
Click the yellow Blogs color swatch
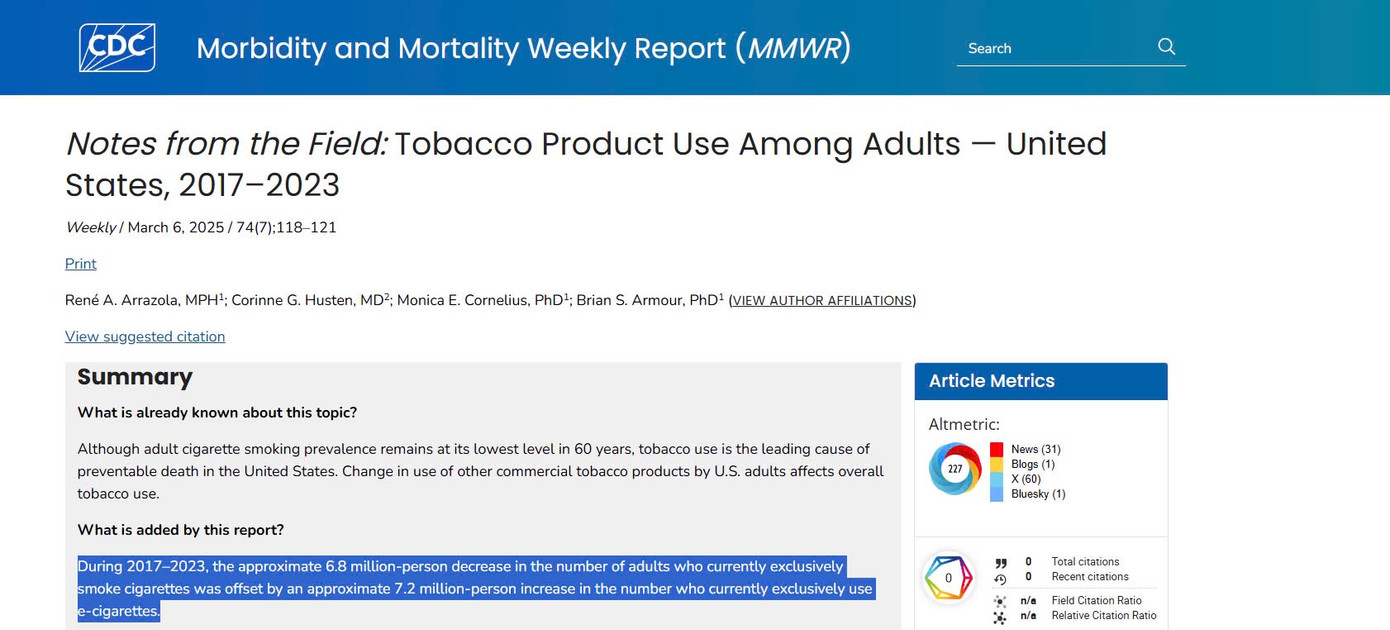tap(996, 465)
